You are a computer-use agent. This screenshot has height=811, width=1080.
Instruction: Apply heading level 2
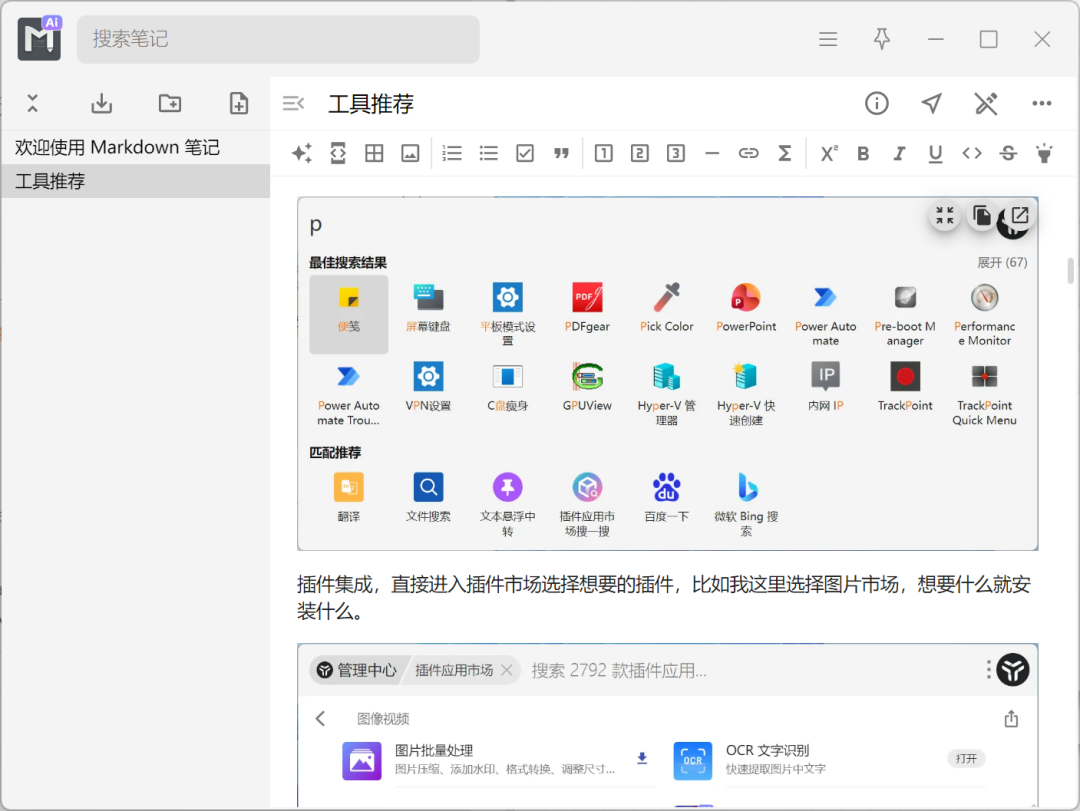640,153
